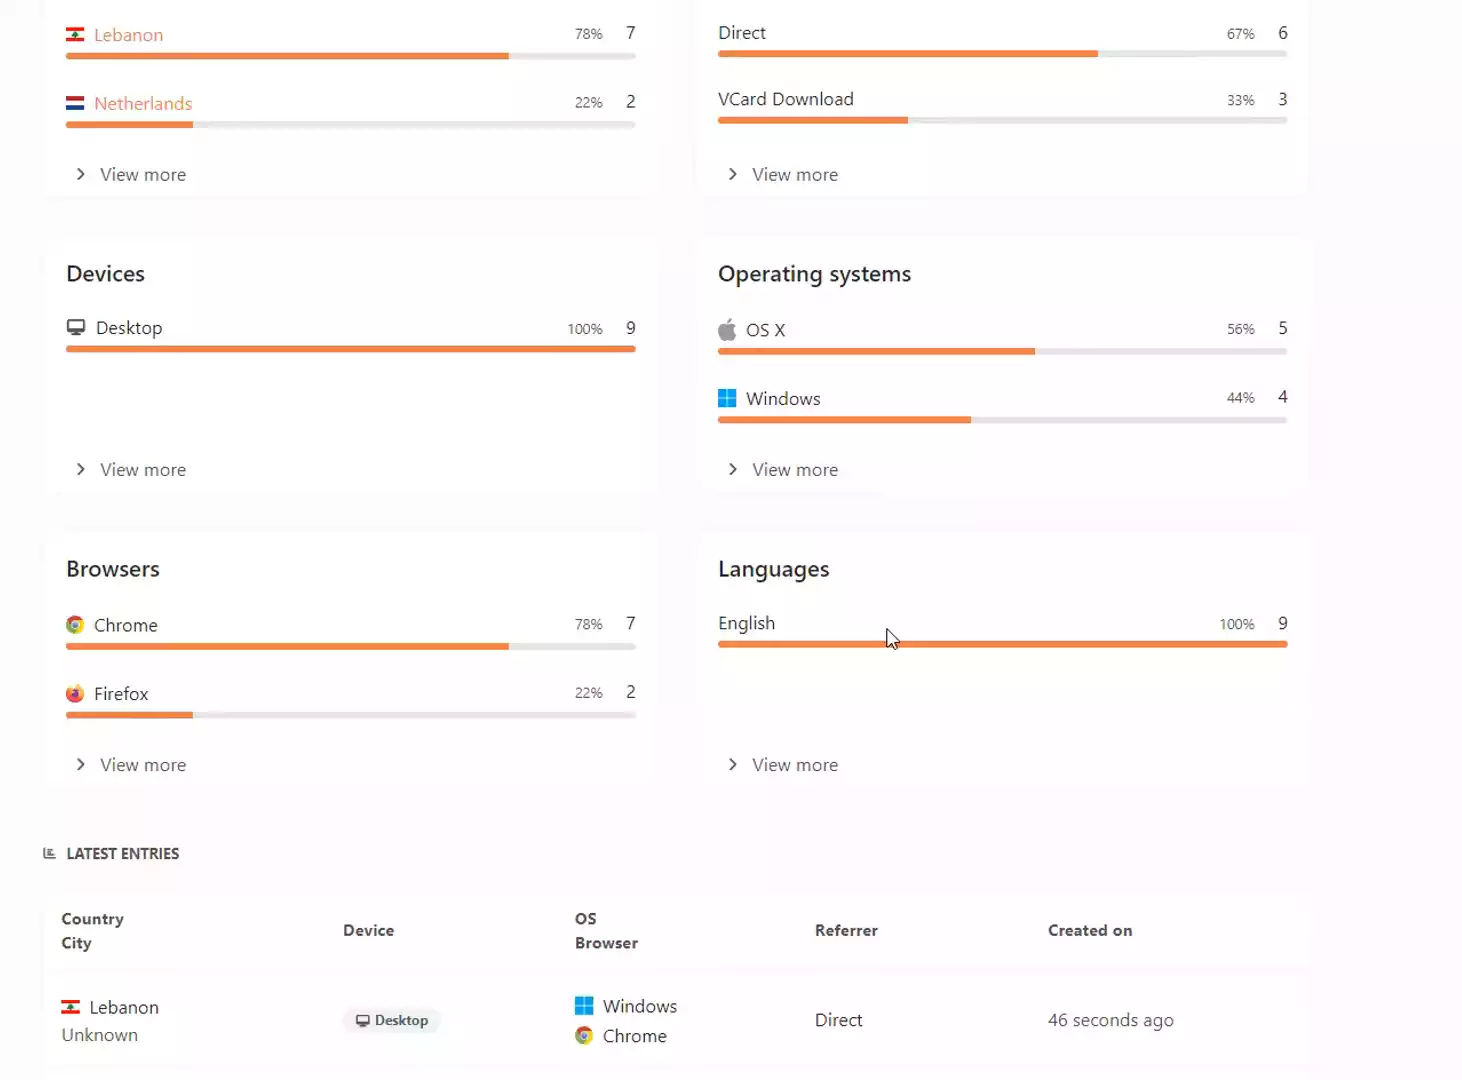Click the Lebanon progress bar

click(351, 56)
